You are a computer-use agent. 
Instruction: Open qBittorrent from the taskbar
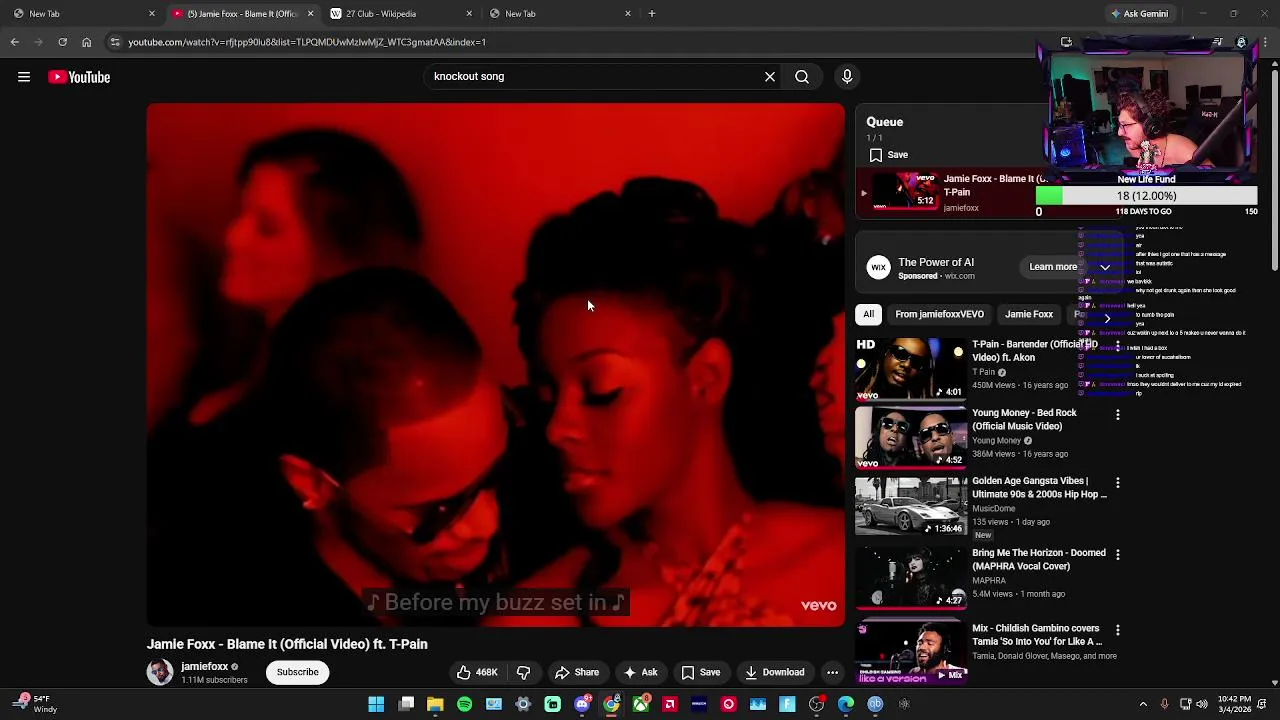pos(875,704)
